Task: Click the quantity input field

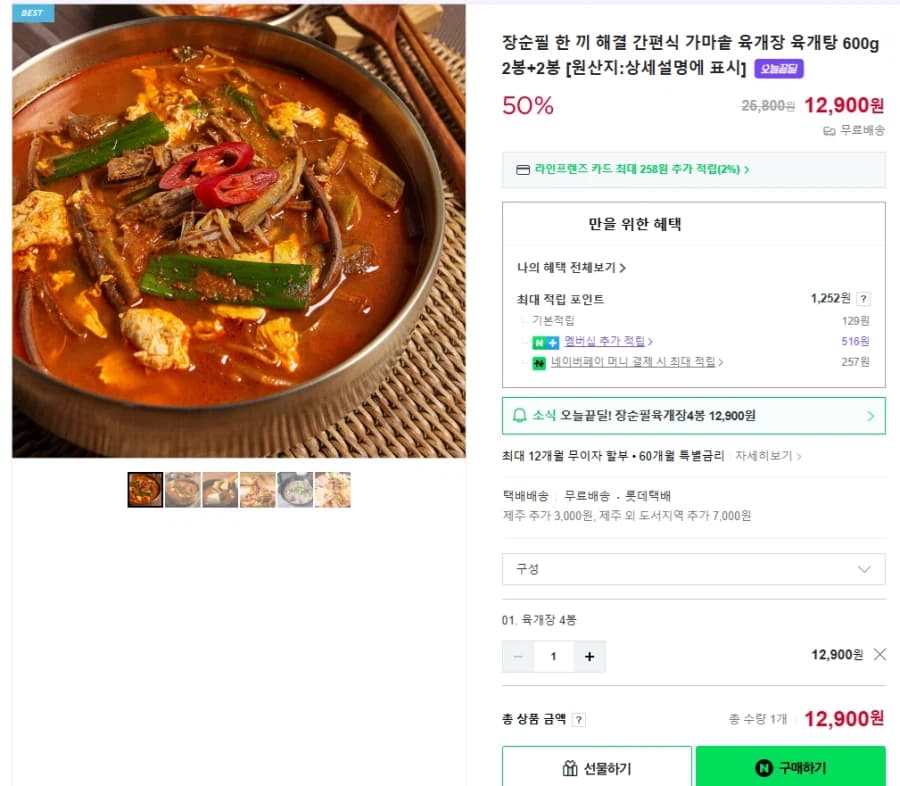Action: [553, 655]
